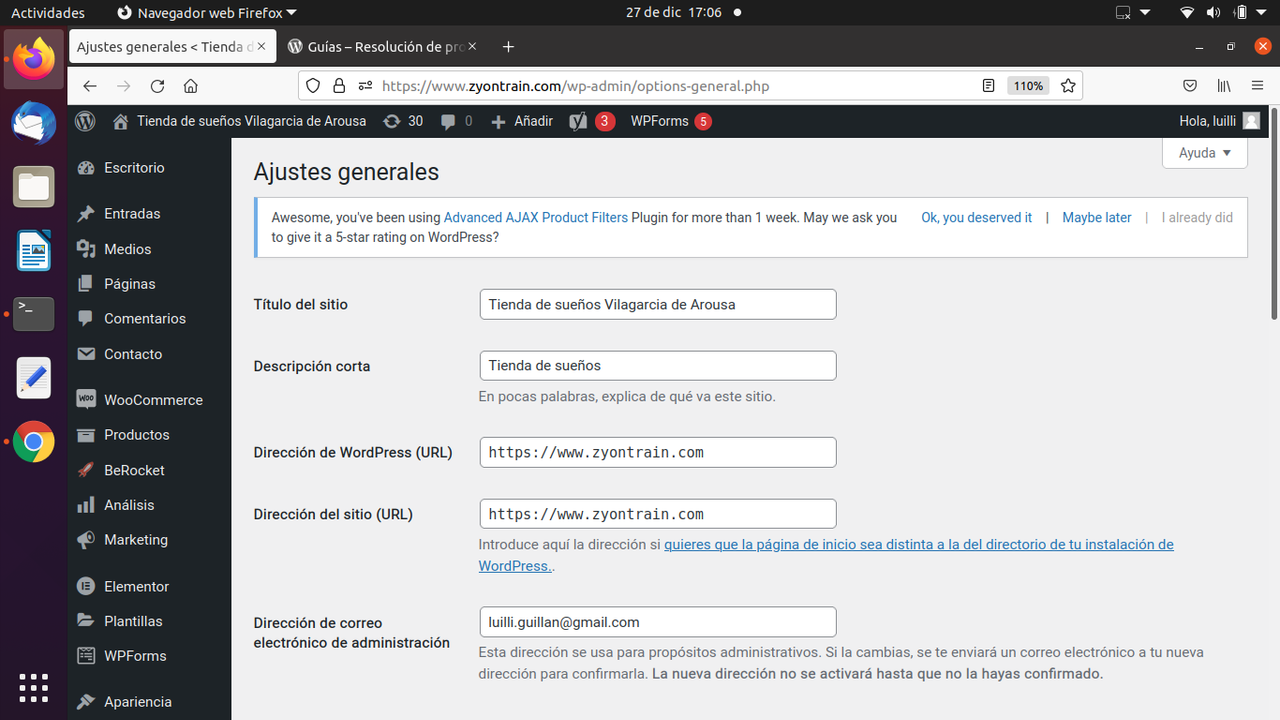Open Elementor from its sidebar icon
Screen dimensions: 1280x720
tap(85, 586)
